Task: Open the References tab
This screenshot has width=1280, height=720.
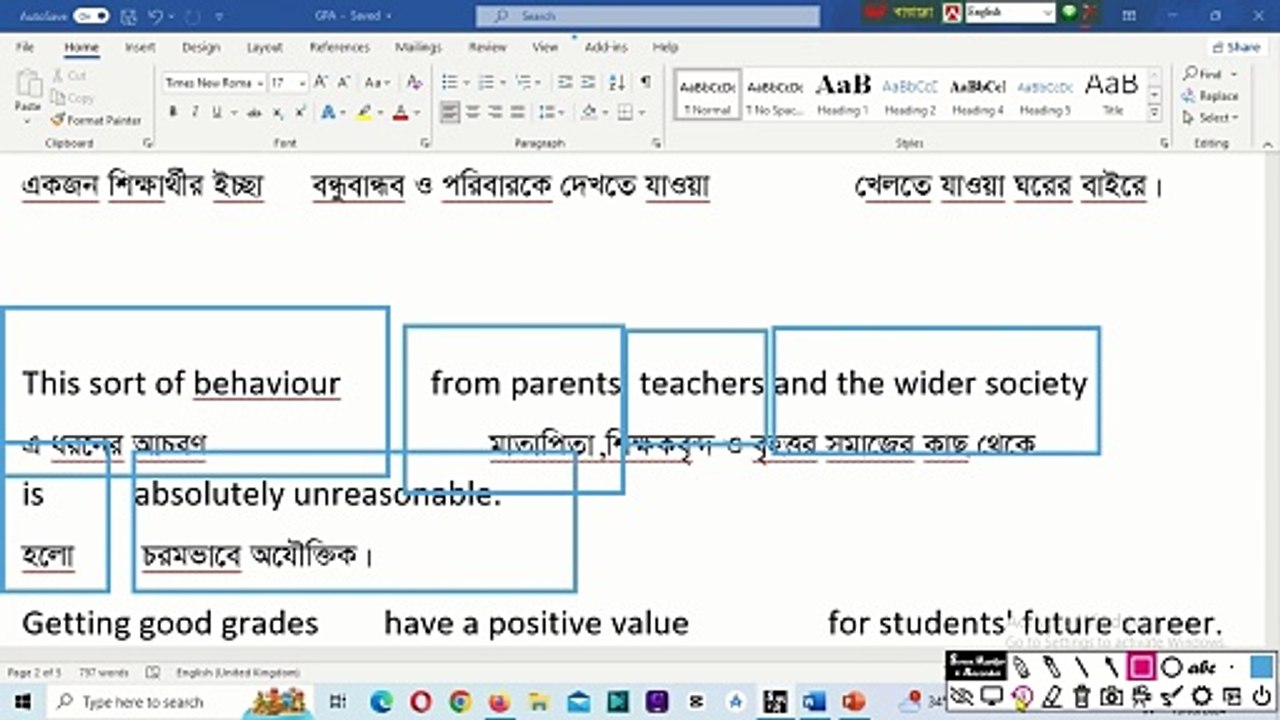Action: click(339, 47)
